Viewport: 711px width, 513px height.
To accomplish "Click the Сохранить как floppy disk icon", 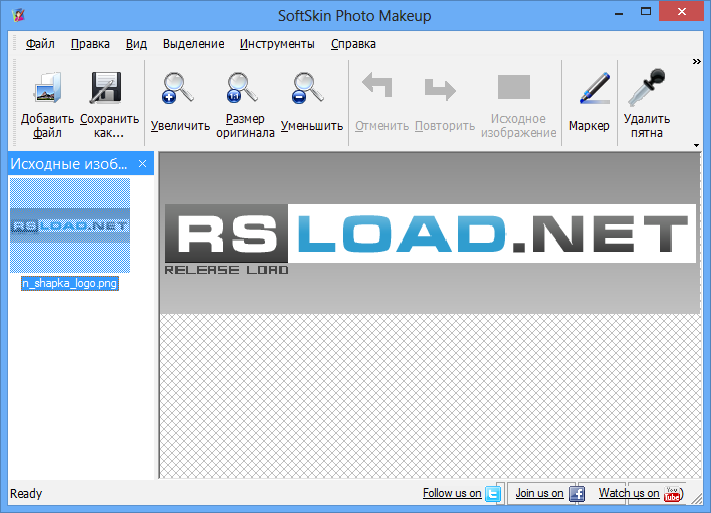I will point(106,88).
